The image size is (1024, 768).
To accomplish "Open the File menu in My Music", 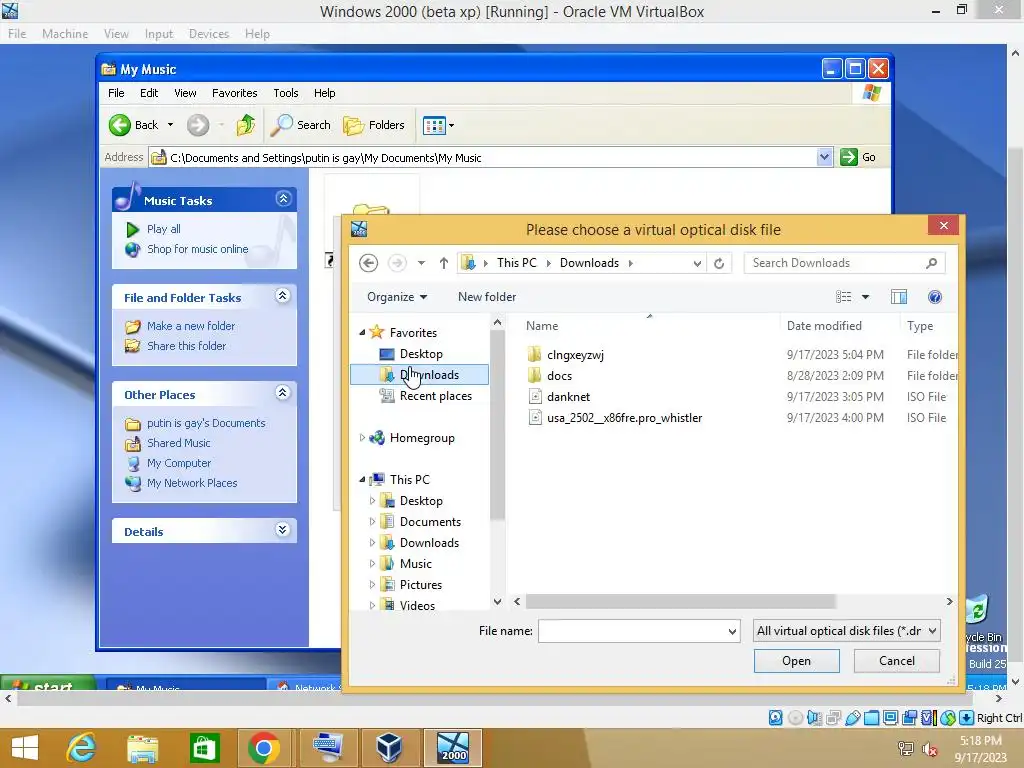I will click(x=116, y=93).
